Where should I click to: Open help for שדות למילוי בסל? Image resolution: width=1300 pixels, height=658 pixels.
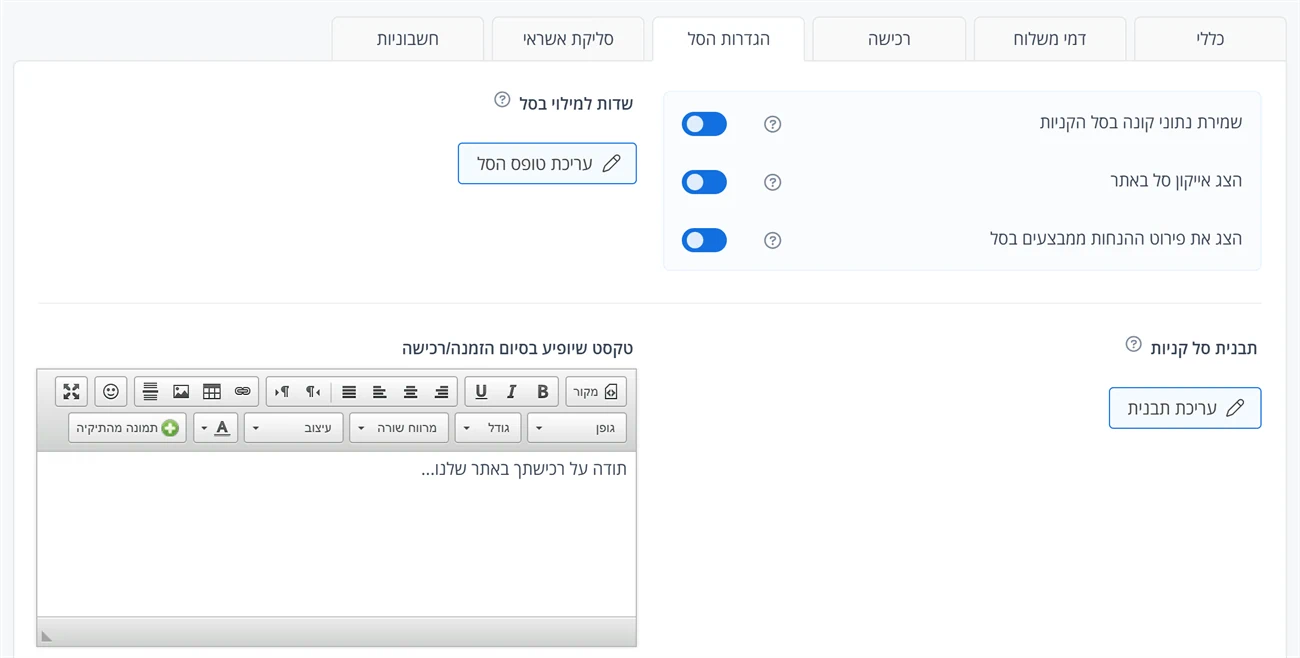502,100
